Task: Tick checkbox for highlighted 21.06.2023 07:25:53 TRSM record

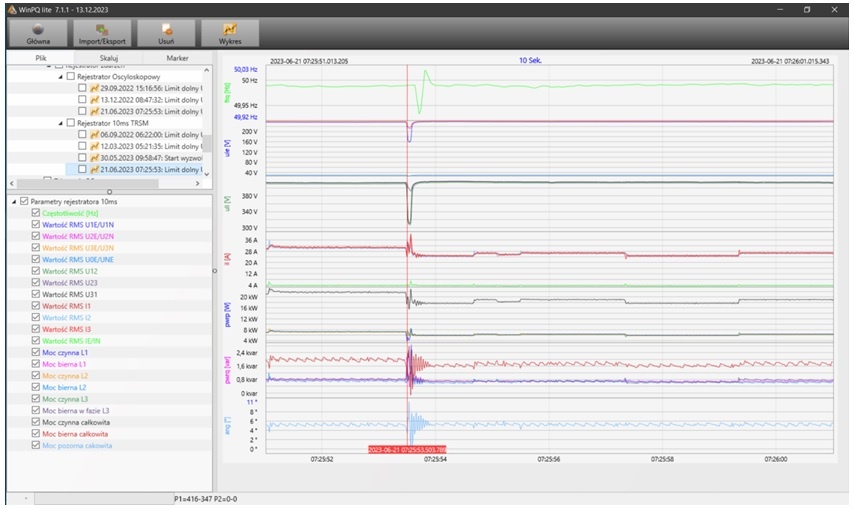Action: (x=82, y=169)
